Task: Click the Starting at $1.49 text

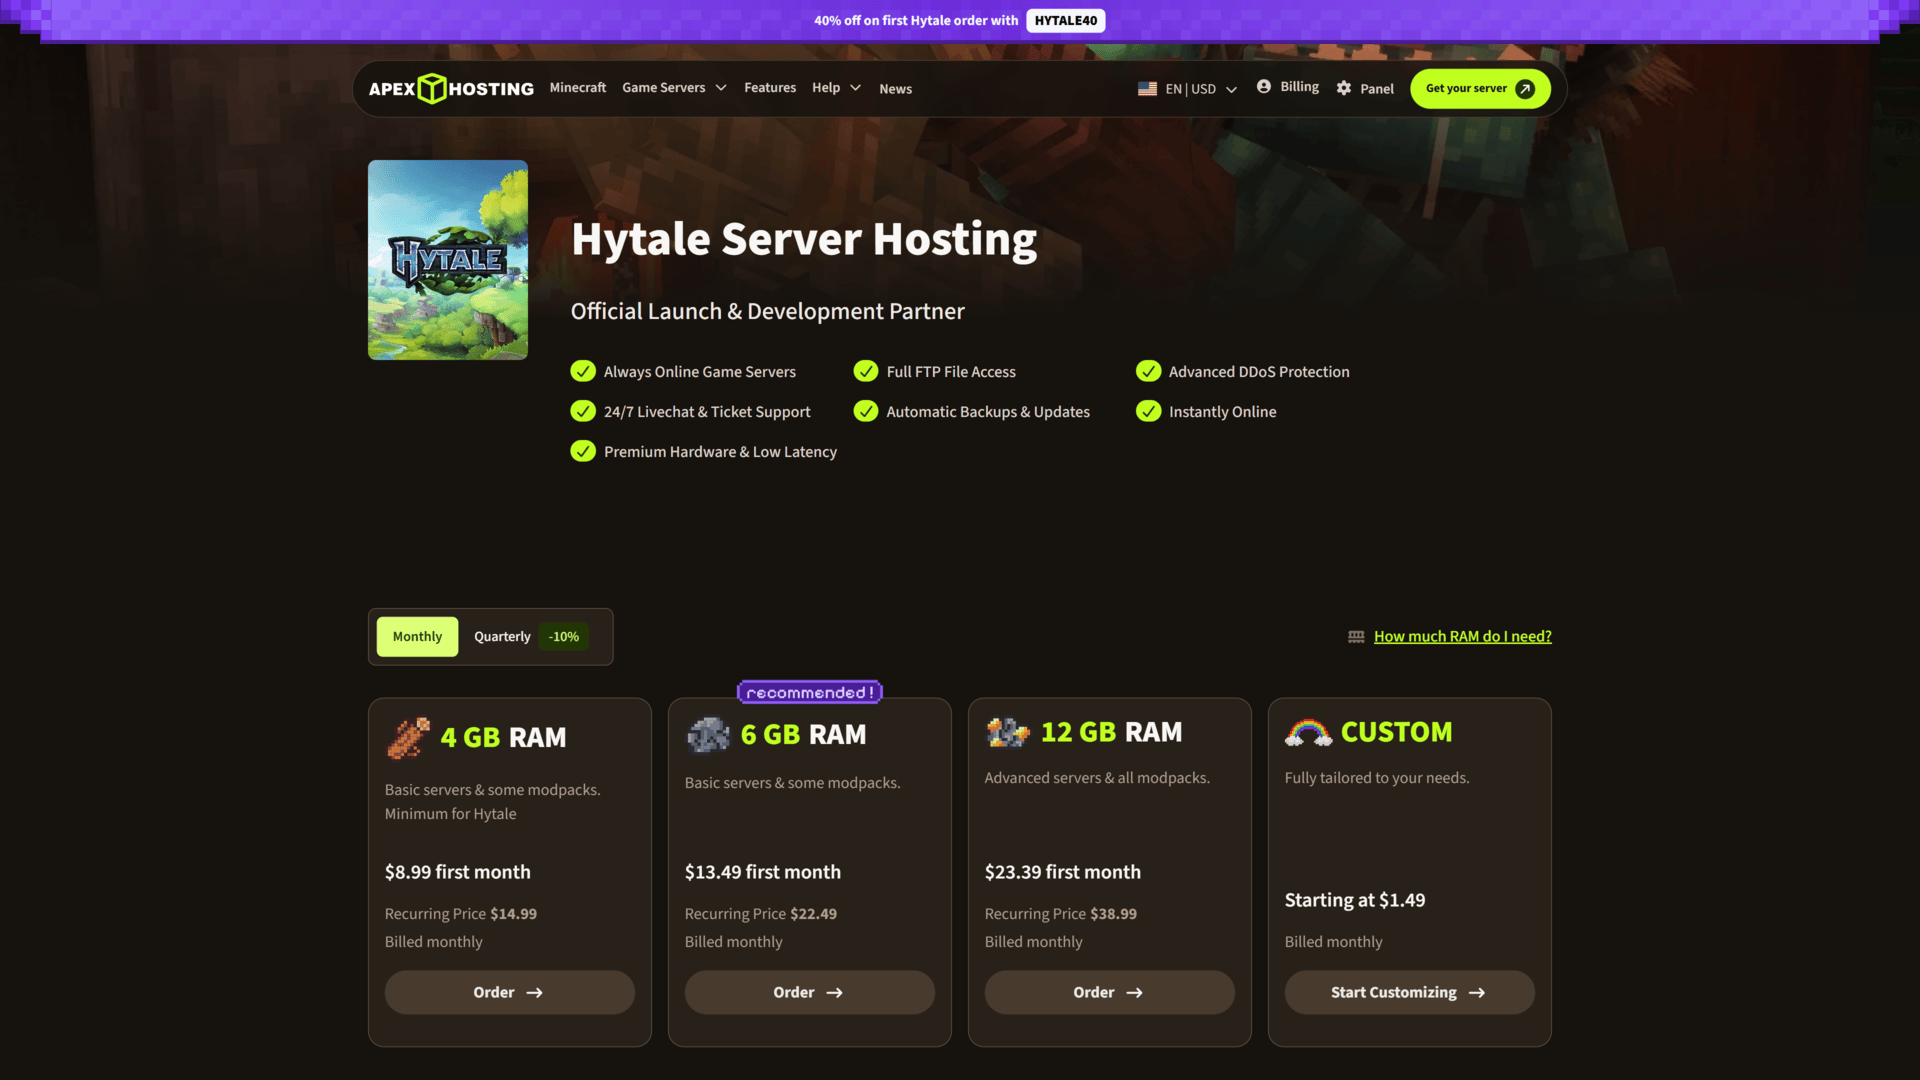Action: coord(1354,900)
